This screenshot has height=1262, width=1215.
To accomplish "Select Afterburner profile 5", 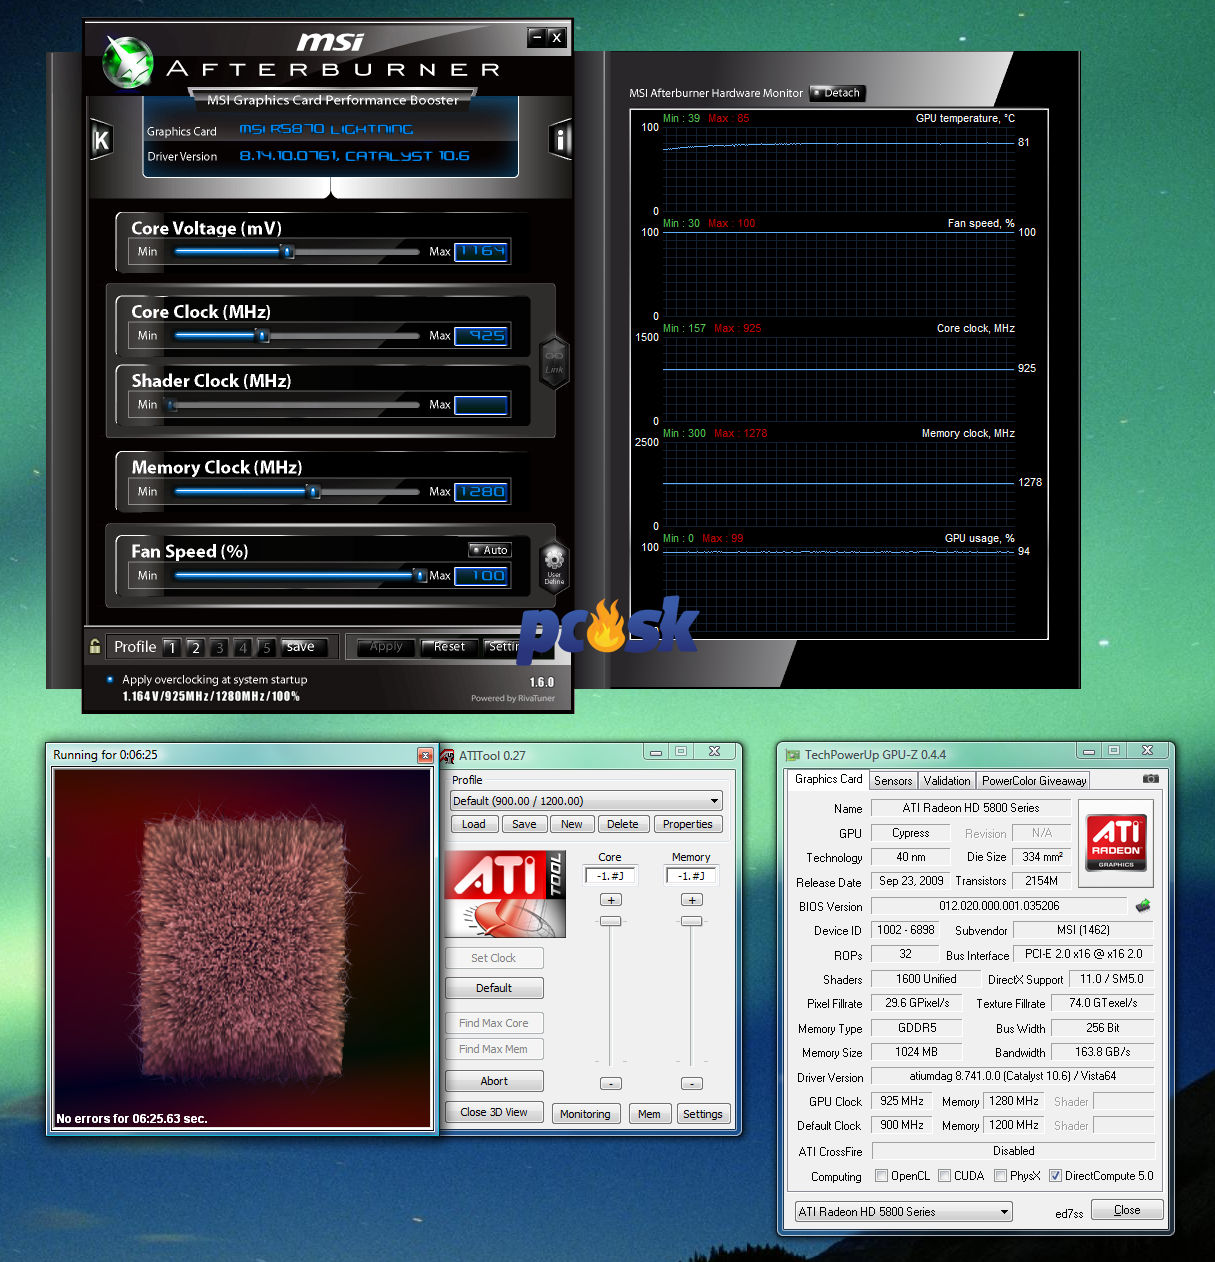I will point(266,648).
